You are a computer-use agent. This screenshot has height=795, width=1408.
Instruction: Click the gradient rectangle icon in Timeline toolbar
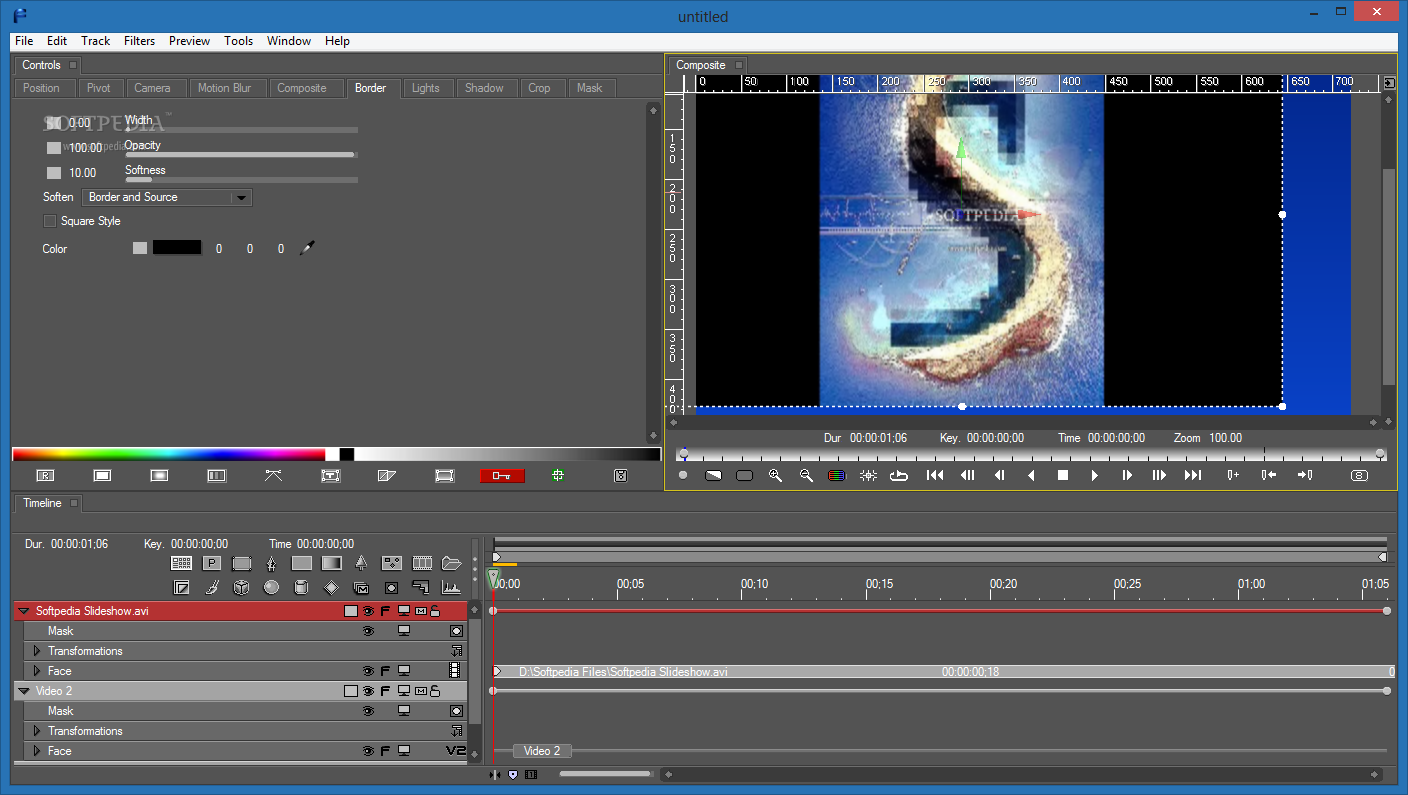(x=332, y=563)
